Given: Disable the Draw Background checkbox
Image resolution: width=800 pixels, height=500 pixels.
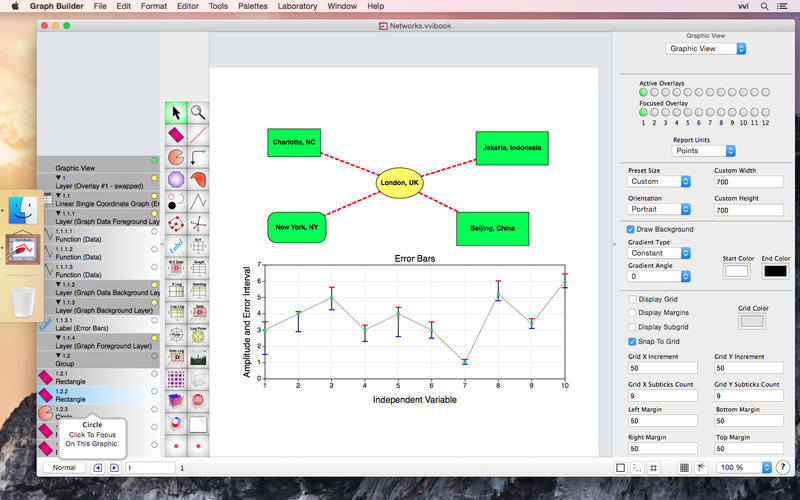Looking at the screenshot, I should (x=630, y=229).
